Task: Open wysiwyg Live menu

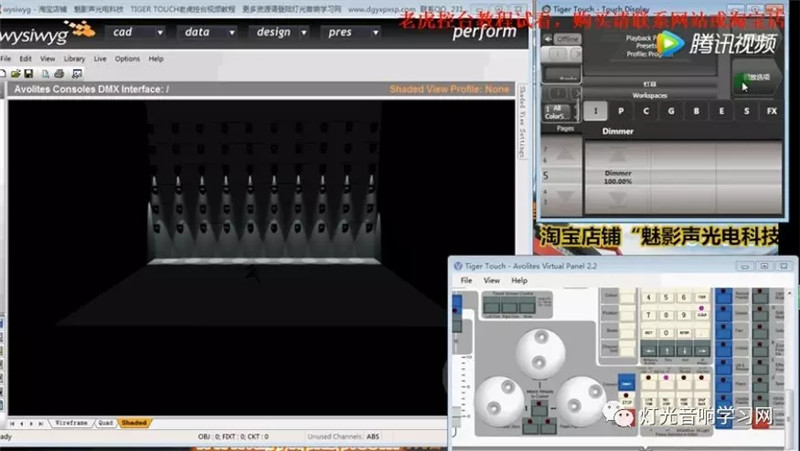Action: 100,59
